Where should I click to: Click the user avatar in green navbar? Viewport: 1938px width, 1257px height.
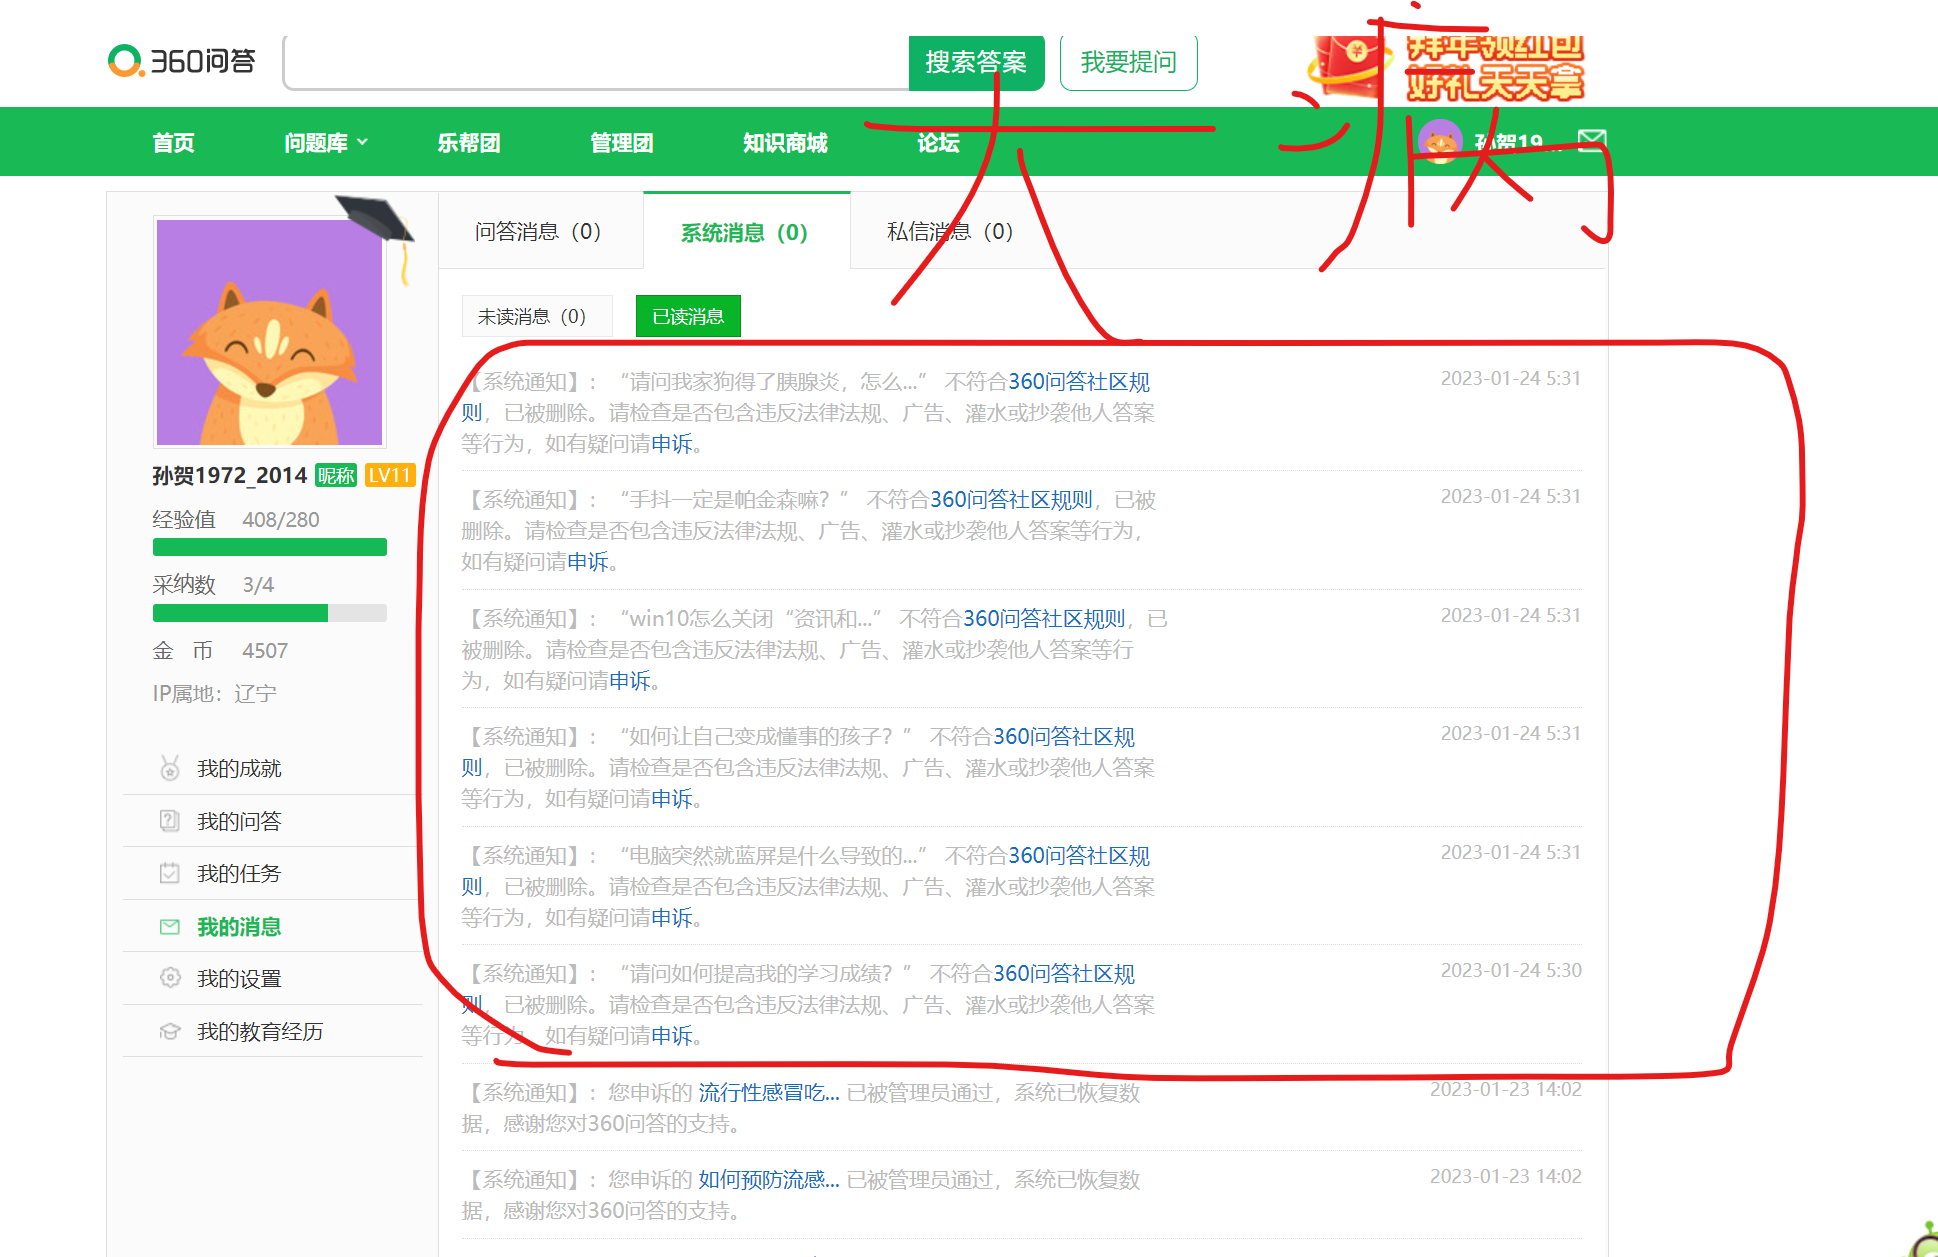pos(1440,142)
